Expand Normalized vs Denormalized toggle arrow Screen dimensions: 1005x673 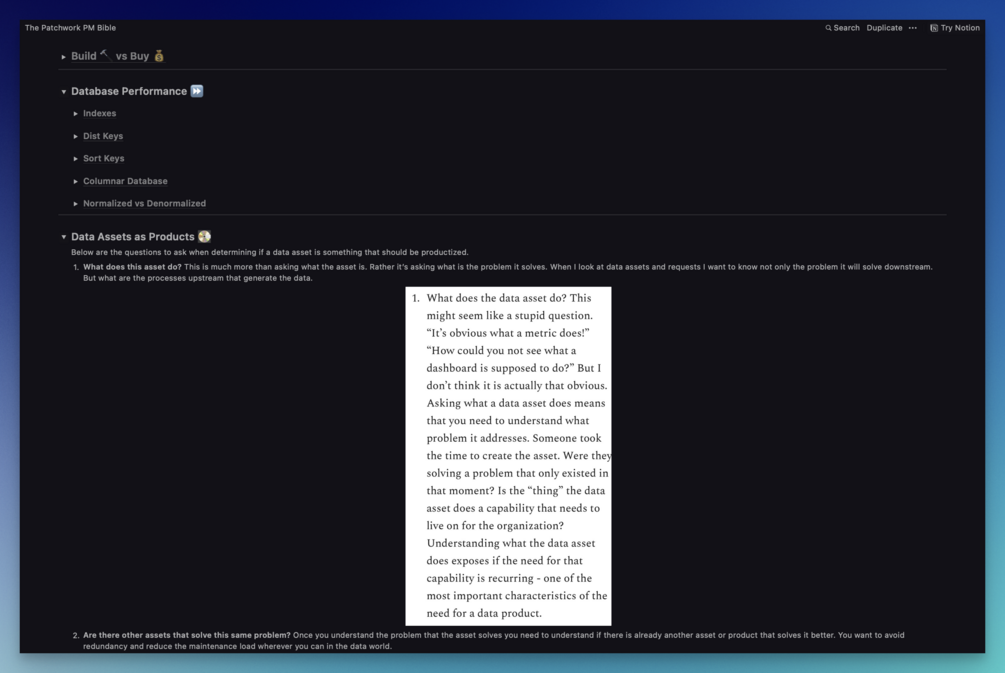click(x=76, y=204)
